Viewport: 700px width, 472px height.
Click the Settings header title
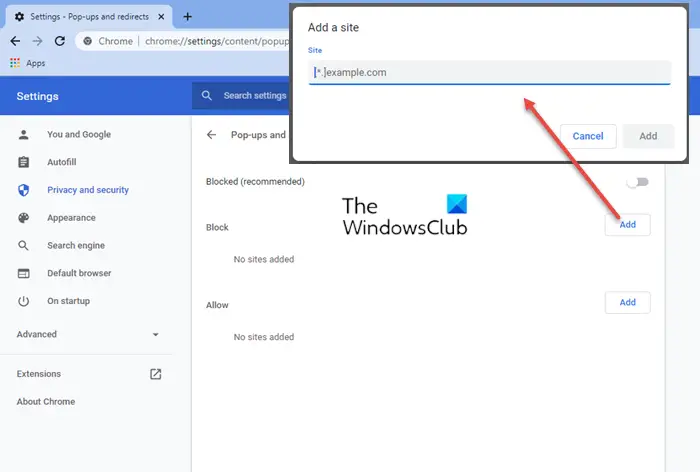click(x=38, y=96)
